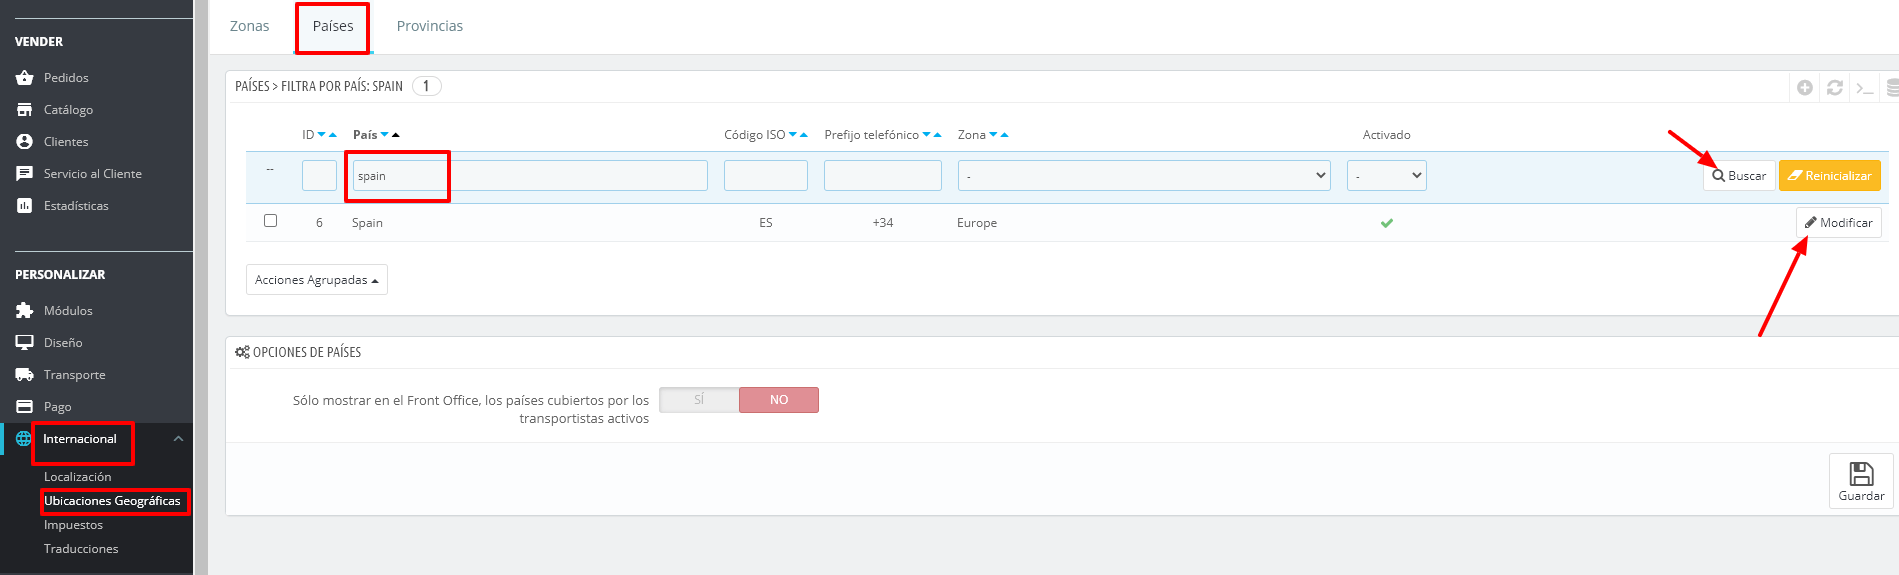Switch to the Provincias tab

click(430, 26)
